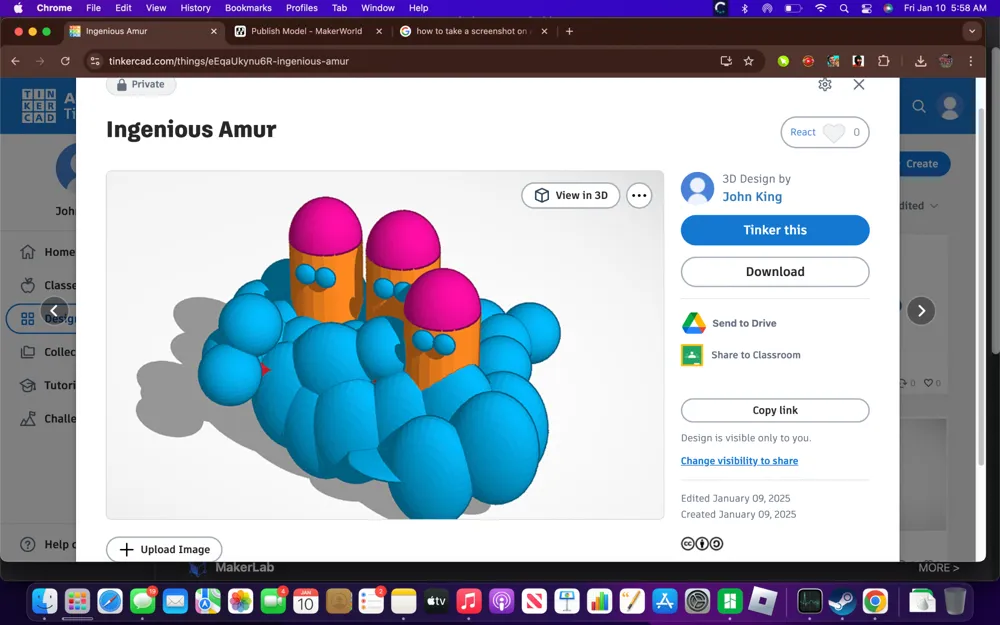Click the 3D model preview image
The height and width of the screenshot is (625, 1000).
point(385,345)
